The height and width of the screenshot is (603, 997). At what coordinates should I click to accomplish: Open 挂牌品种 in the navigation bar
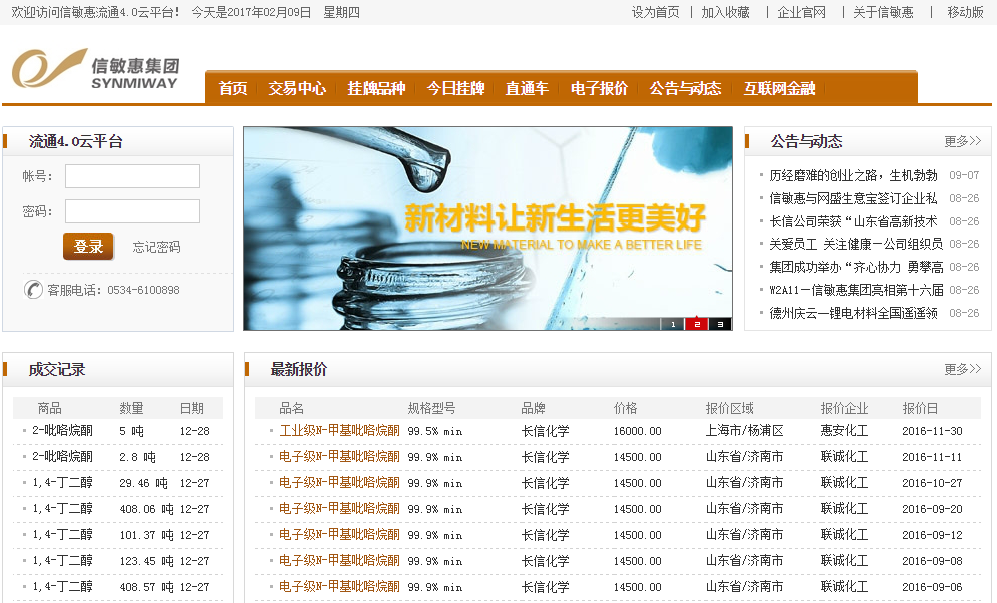(x=376, y=88)
